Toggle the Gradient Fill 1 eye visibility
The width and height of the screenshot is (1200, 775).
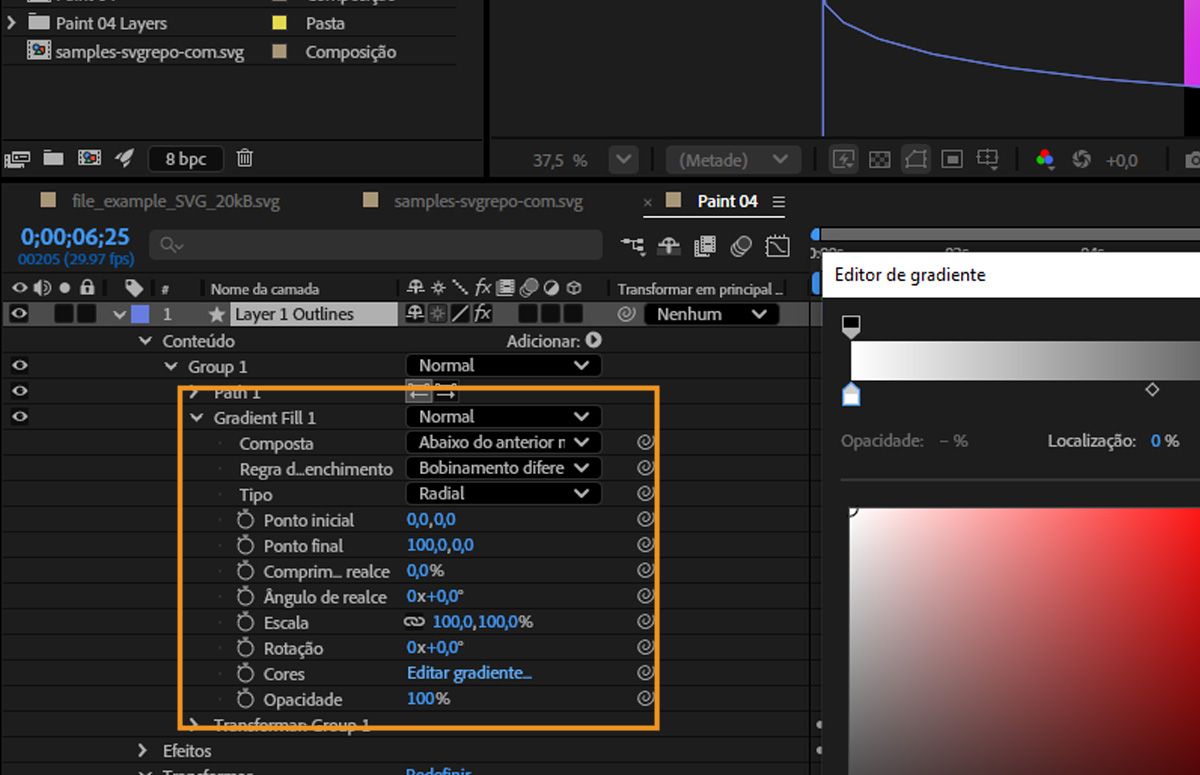point(18,417)
